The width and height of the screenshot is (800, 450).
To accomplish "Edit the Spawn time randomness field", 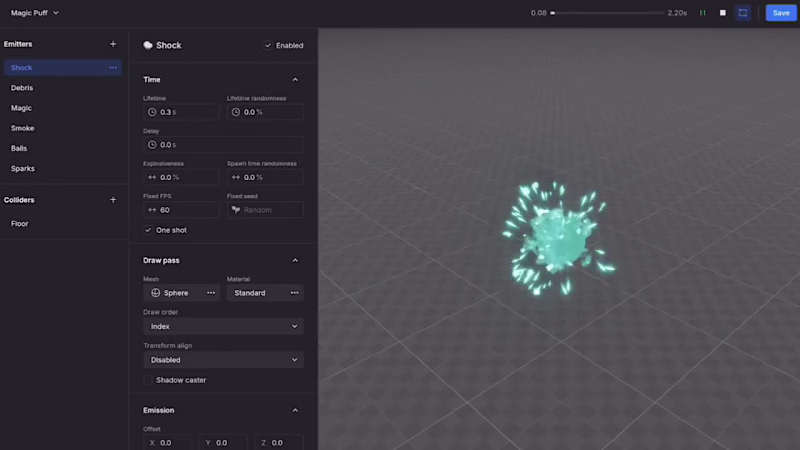I will pyautogui.click(x=265, y=178).
